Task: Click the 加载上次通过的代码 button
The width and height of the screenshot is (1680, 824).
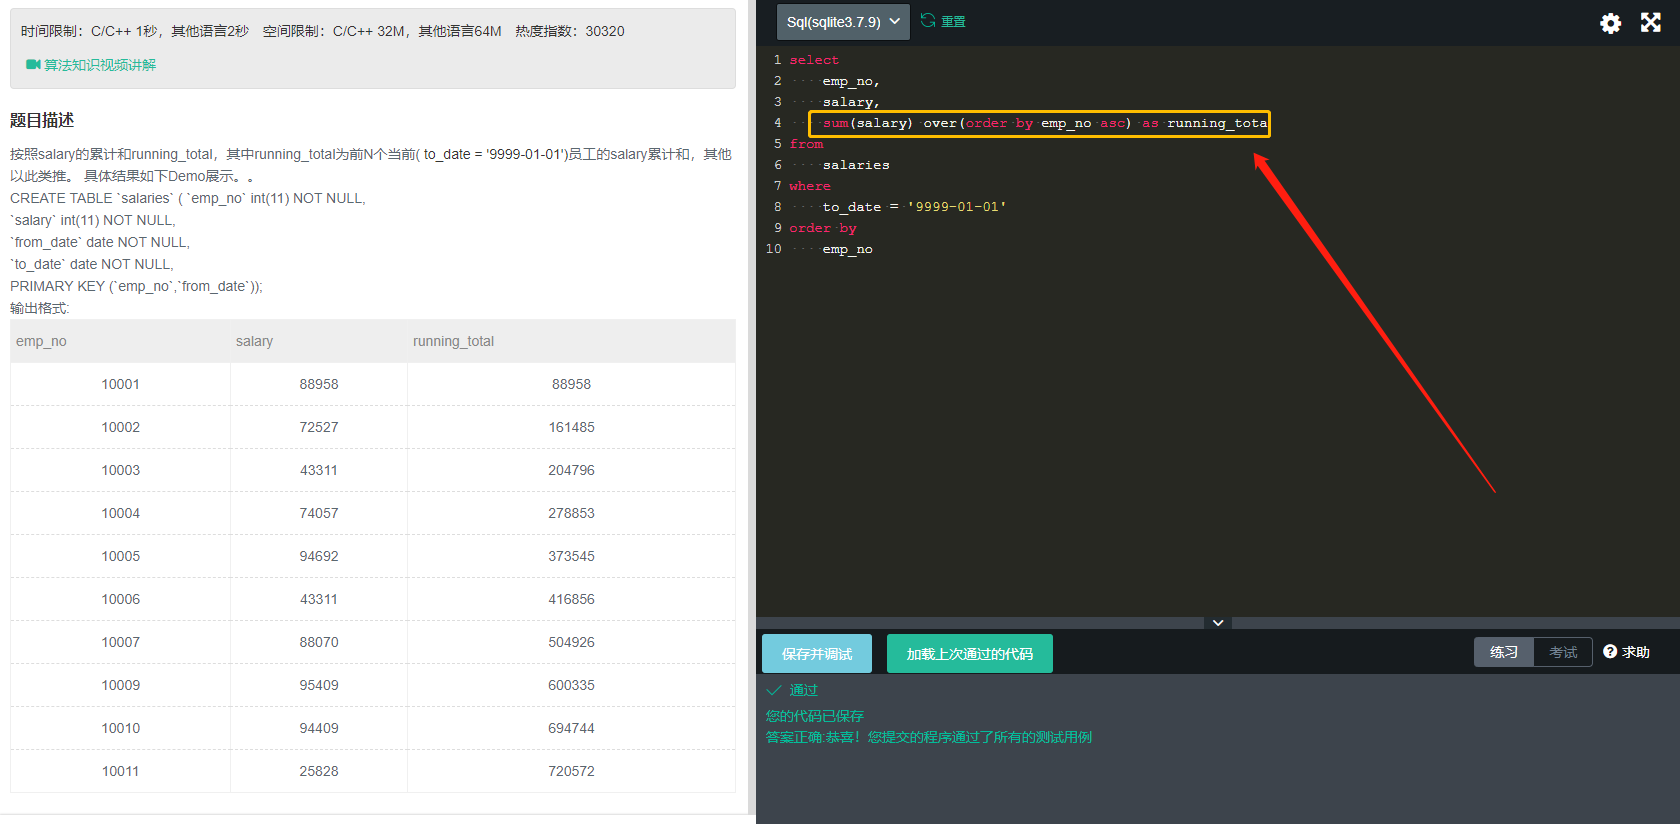Action: pyautogui.click(x=970, y=654)
